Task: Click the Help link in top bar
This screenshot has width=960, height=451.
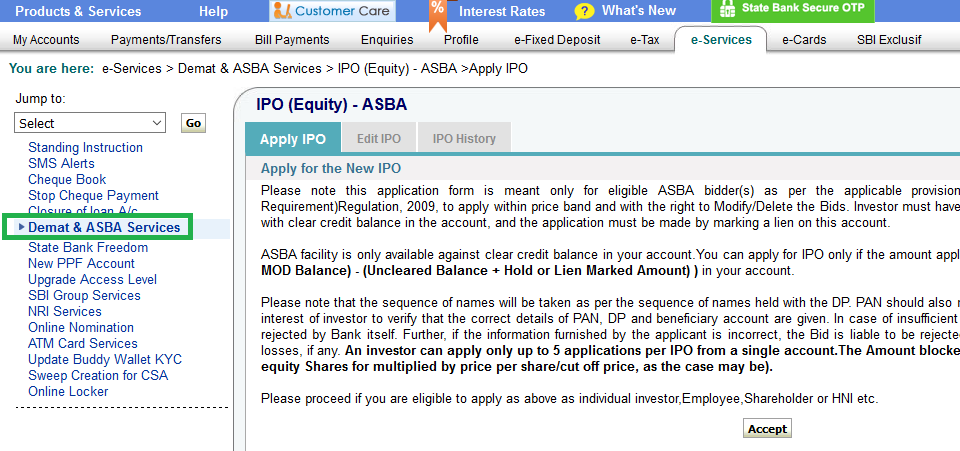Action: point(213,11)
